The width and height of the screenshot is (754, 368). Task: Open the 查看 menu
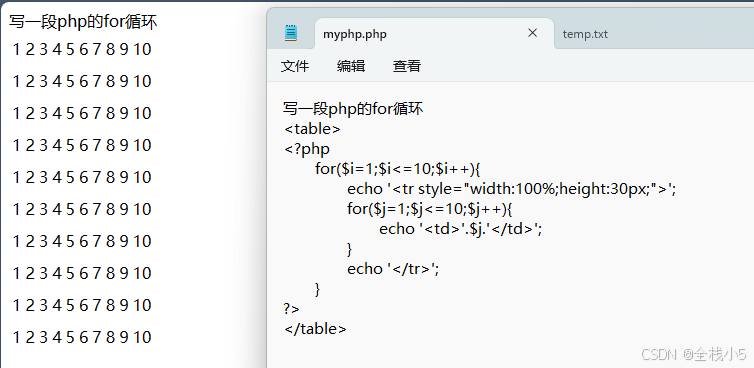(x=407, y=66)
